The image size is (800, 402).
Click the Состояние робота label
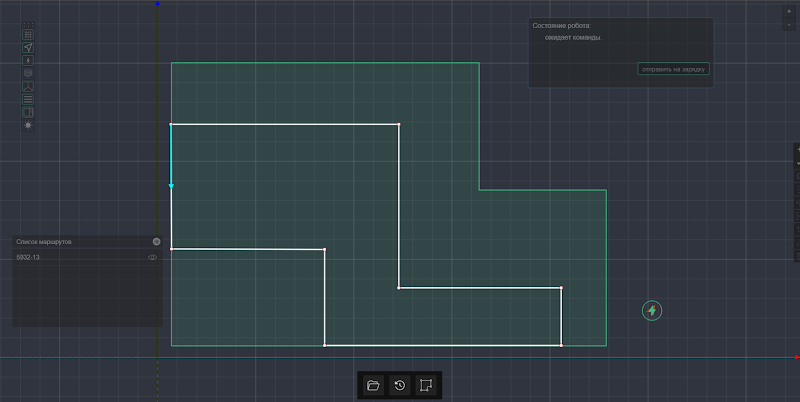(561, 26)
